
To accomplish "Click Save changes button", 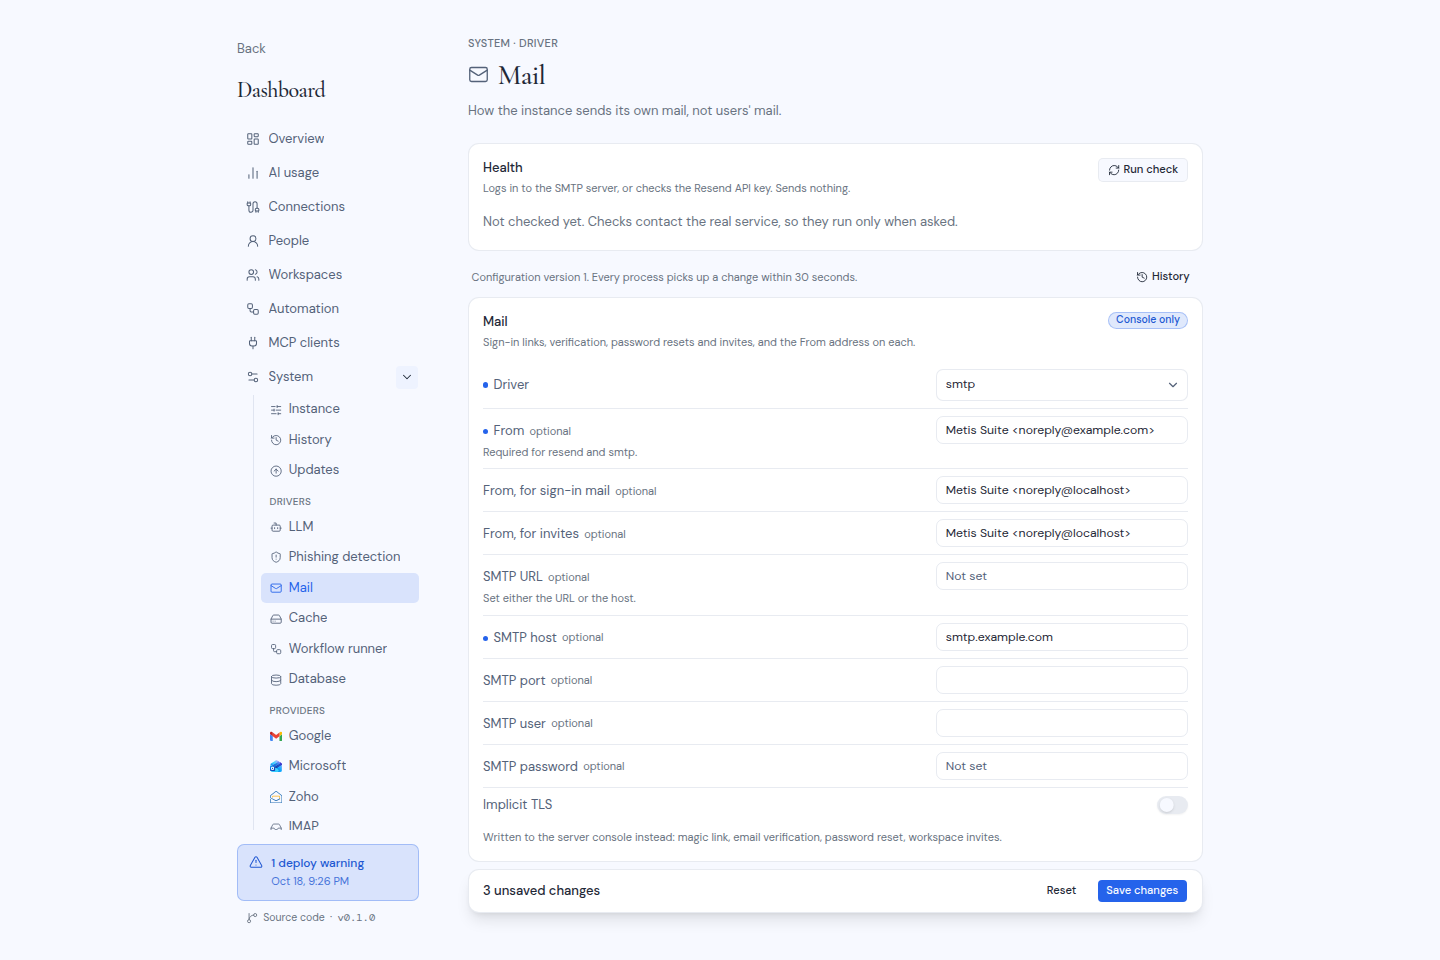I will (1142, 891).
